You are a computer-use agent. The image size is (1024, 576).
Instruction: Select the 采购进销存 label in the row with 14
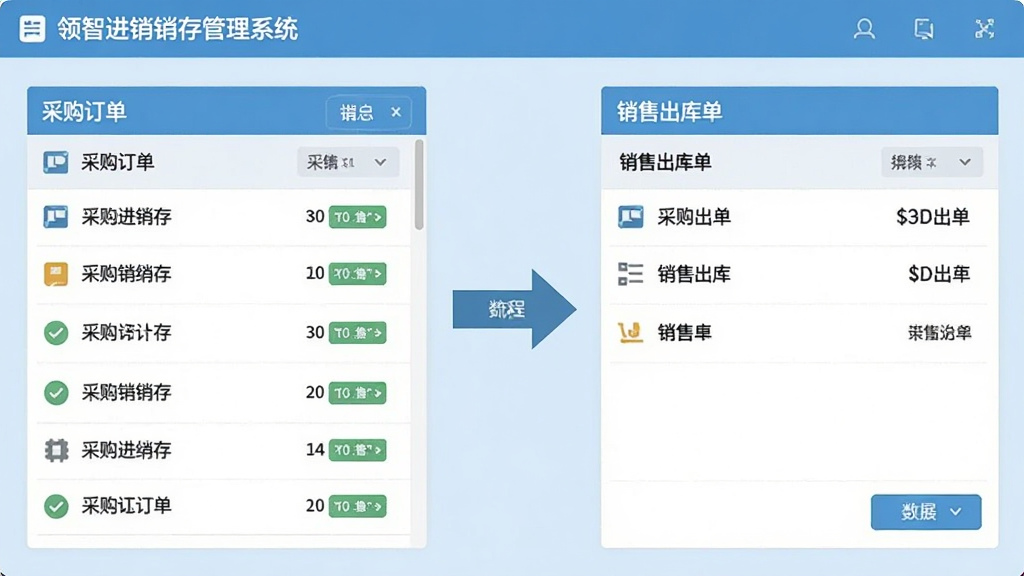click(126, 450)
